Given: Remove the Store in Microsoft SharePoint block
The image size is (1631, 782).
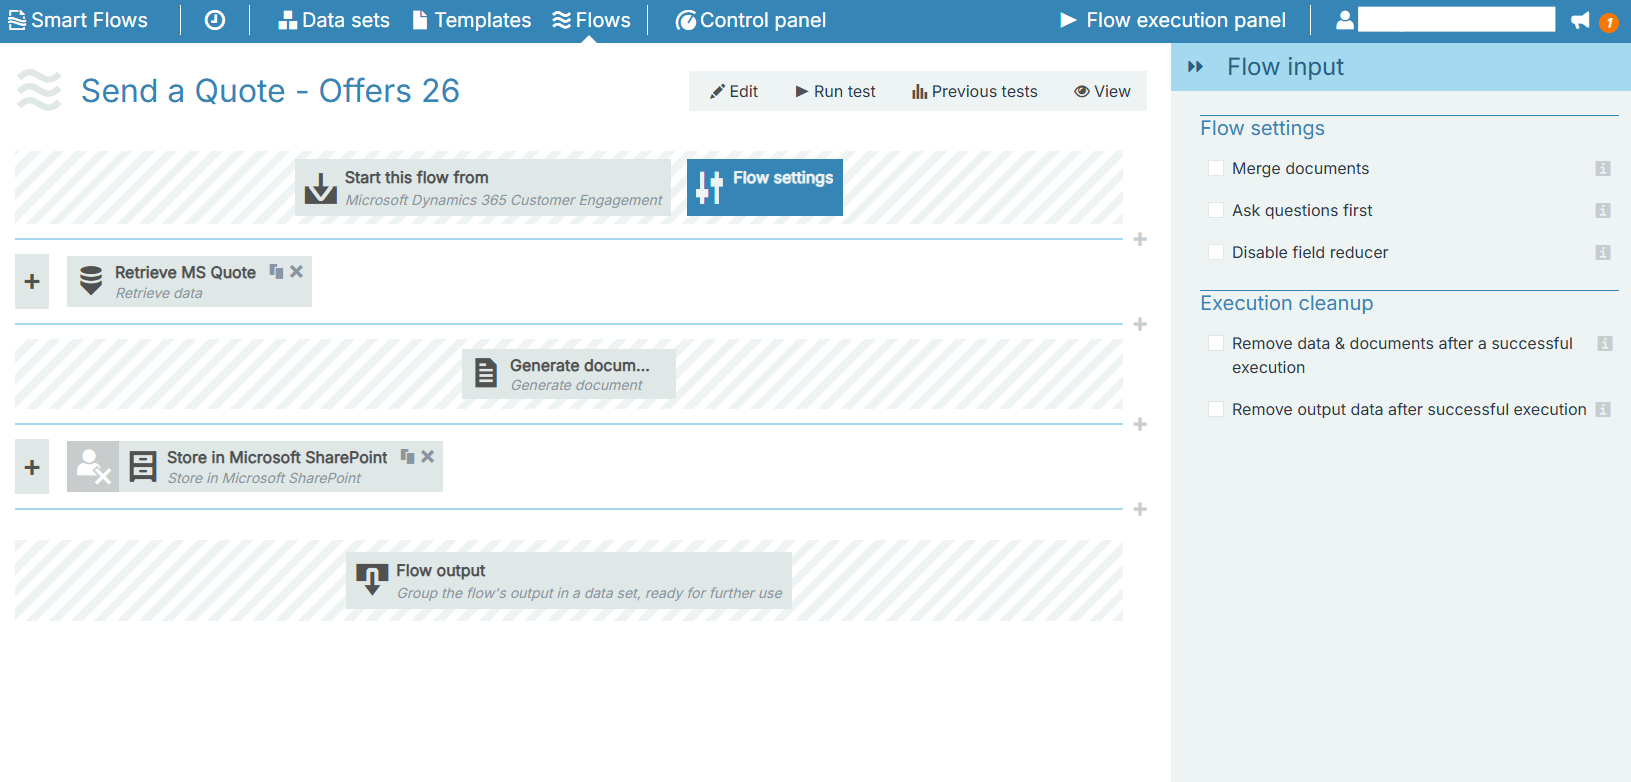Looking at the screenshot, I should click(x=427, y=456).
